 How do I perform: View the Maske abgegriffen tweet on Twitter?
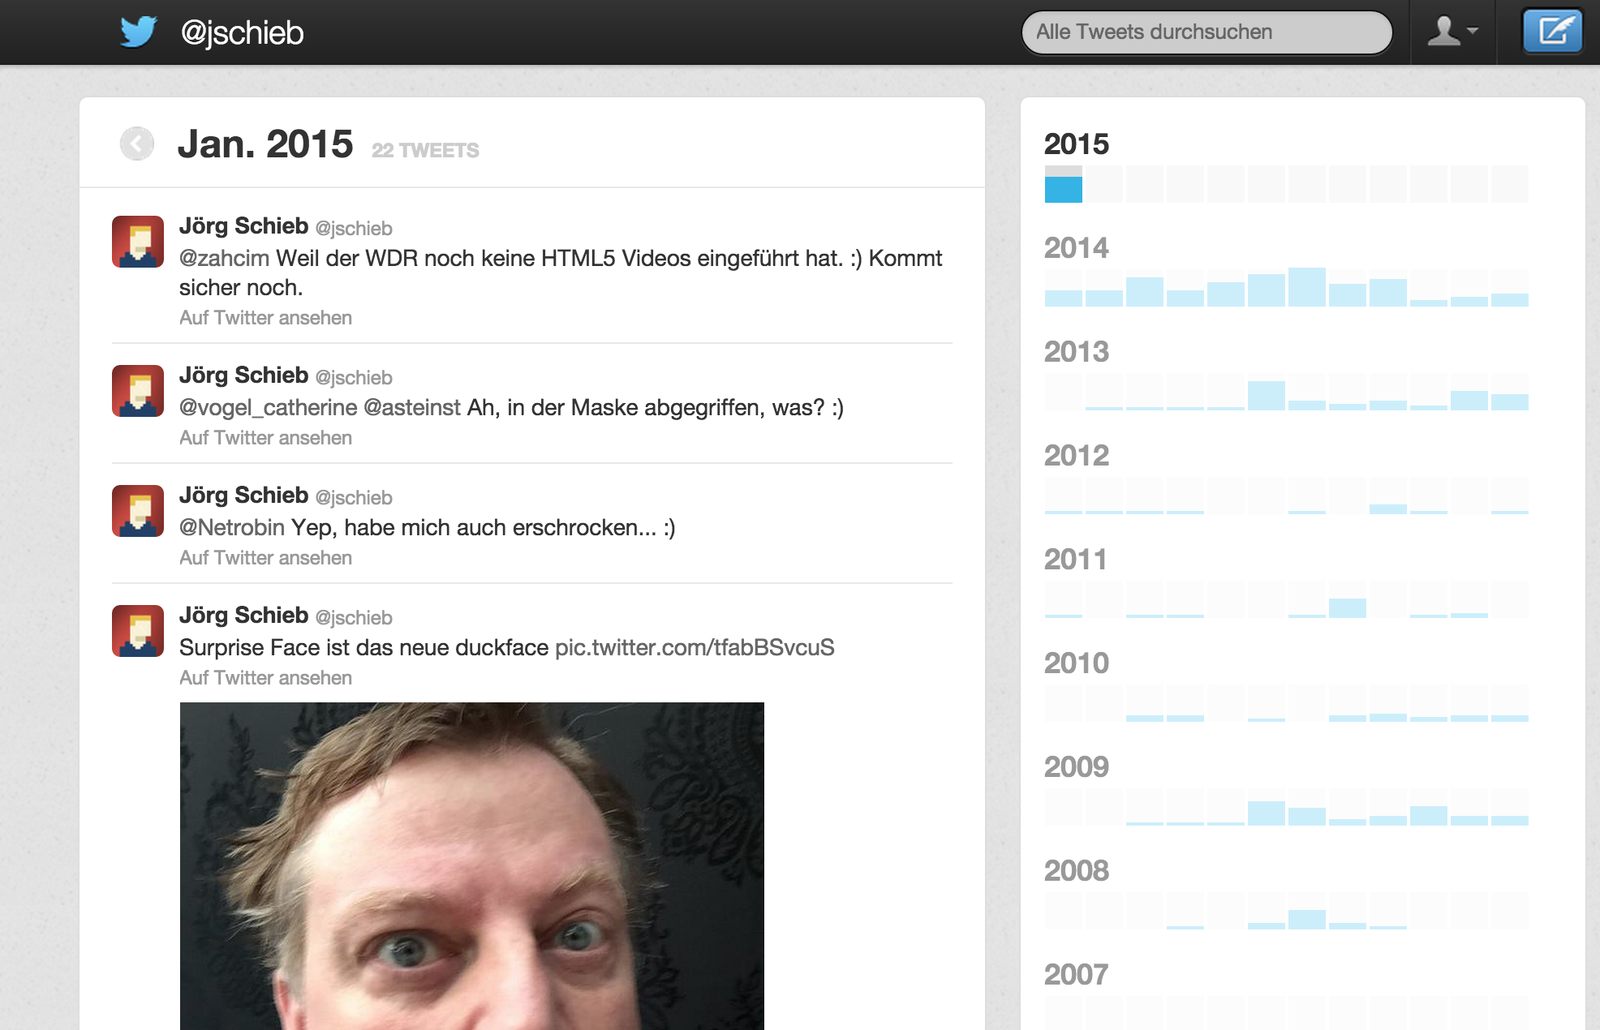(x=266, y=438)
